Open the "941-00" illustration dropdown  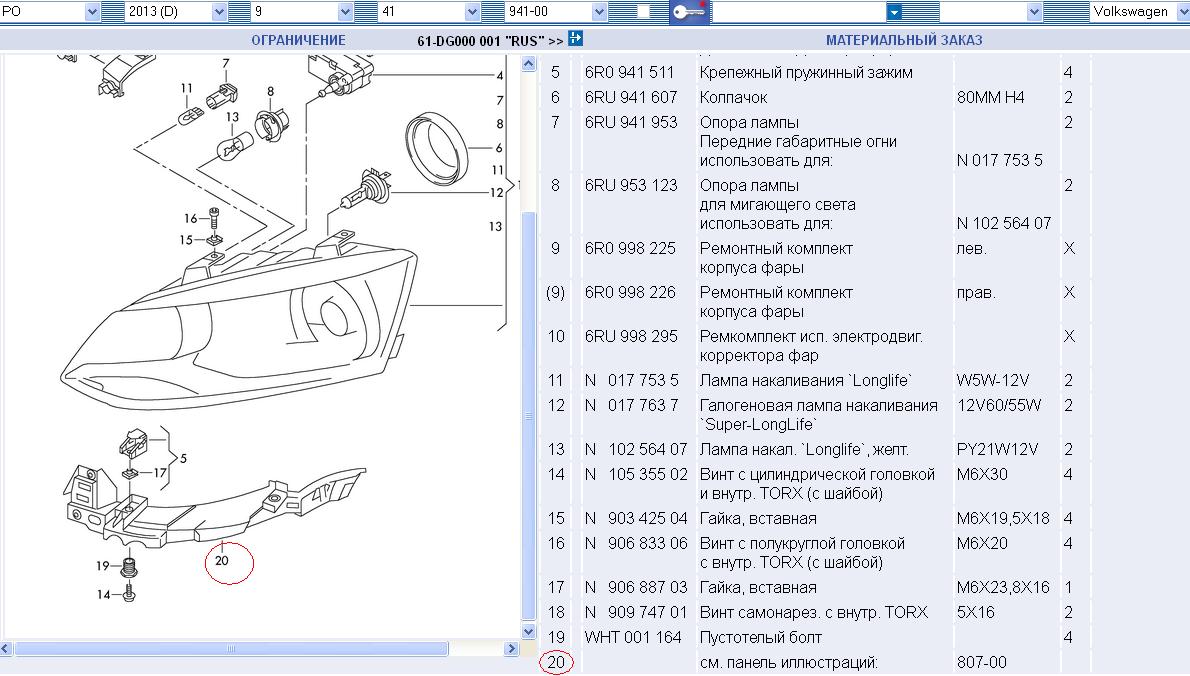(599, 12)
